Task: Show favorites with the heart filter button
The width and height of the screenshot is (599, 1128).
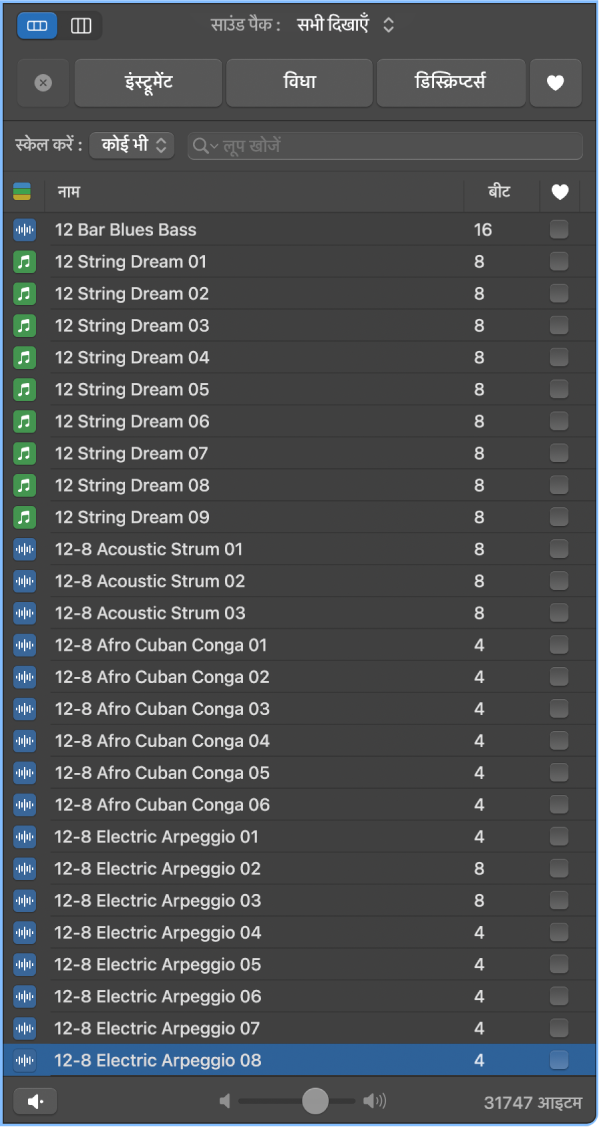Action: pos(555,83)
